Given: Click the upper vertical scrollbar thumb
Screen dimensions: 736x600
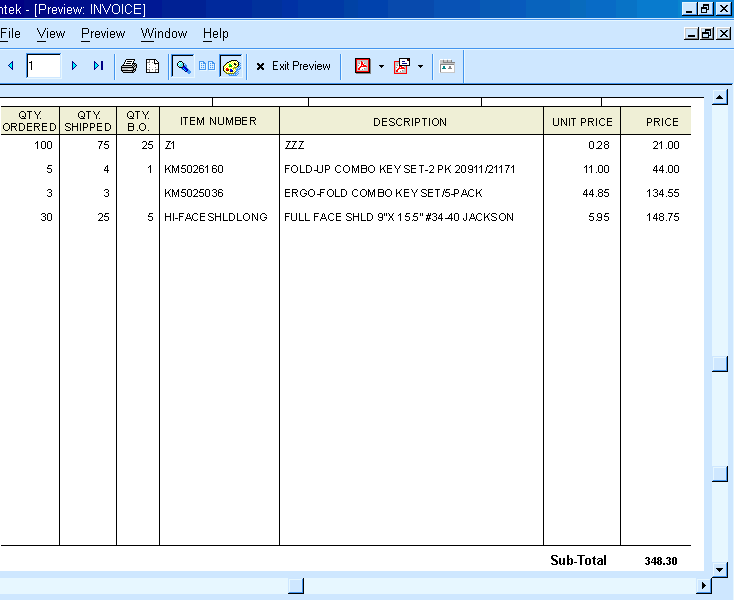Looking at the screenshot, I should coord(720,364).
